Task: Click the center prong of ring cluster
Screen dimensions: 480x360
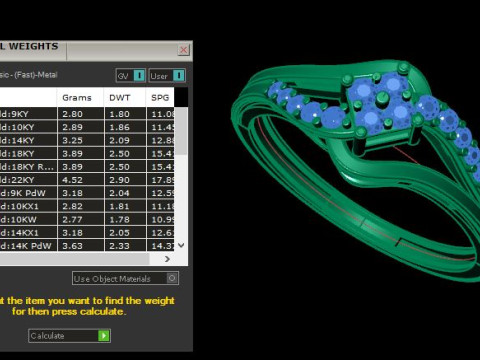Action: click(382, 99)
